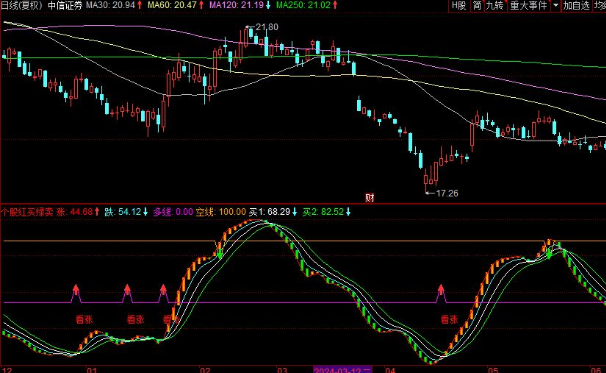Screen dimensions: 606x373
Task: Open the 日线(复权) period selector
Action: click(22, 5)
